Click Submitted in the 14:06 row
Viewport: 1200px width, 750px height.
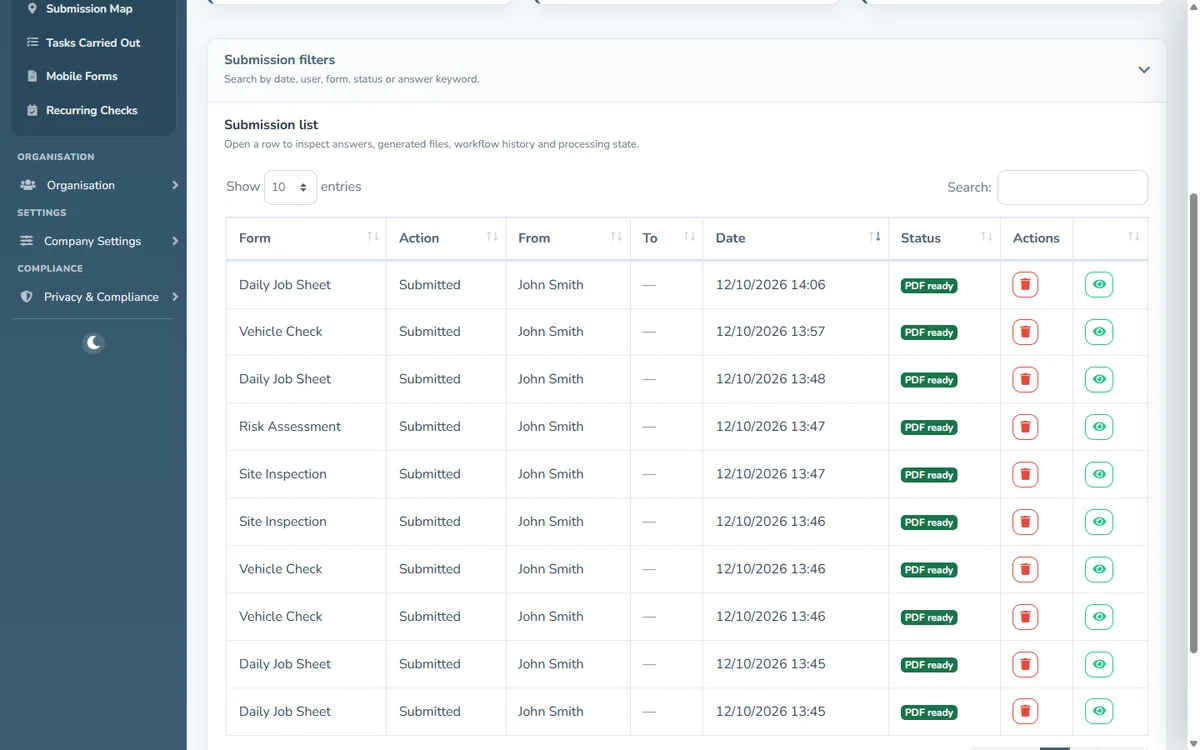(430, 285)
